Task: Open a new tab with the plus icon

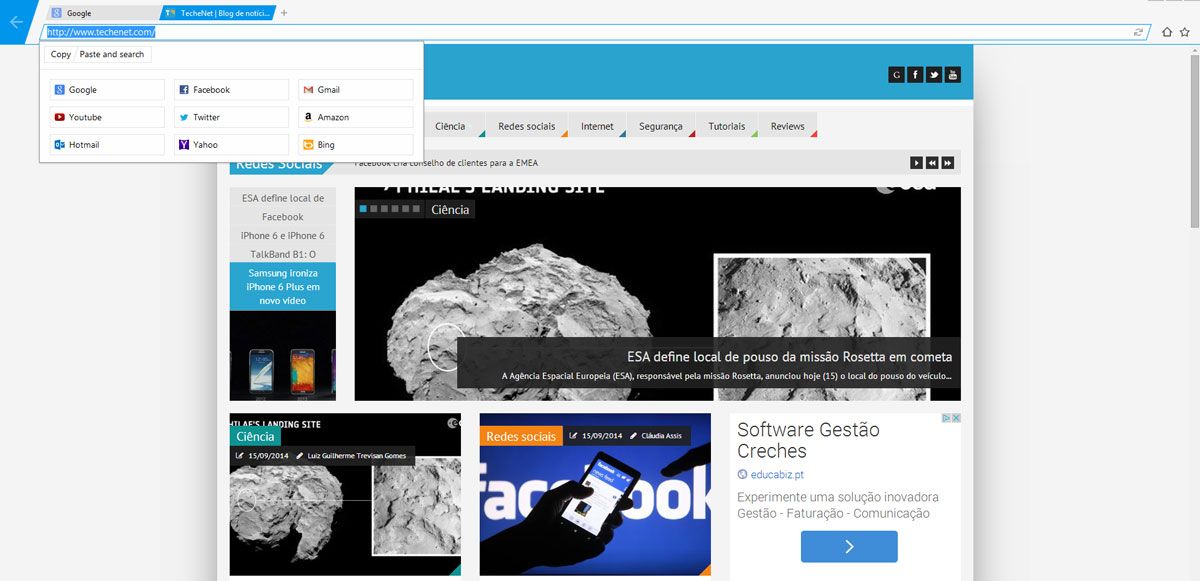Action: (x=285, y=13)
